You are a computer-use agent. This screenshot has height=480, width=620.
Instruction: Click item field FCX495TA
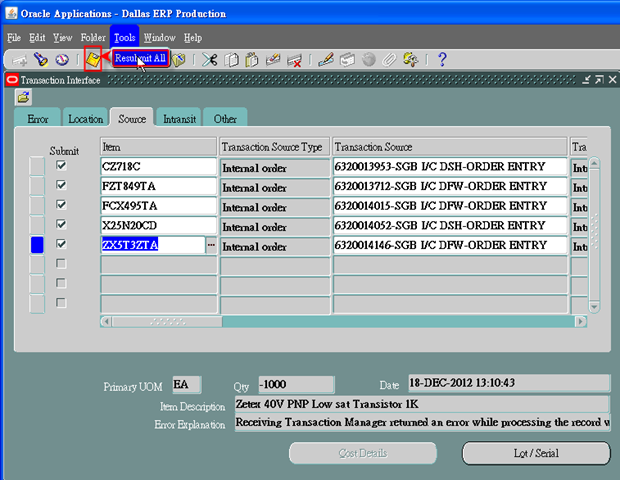[159, 206]
